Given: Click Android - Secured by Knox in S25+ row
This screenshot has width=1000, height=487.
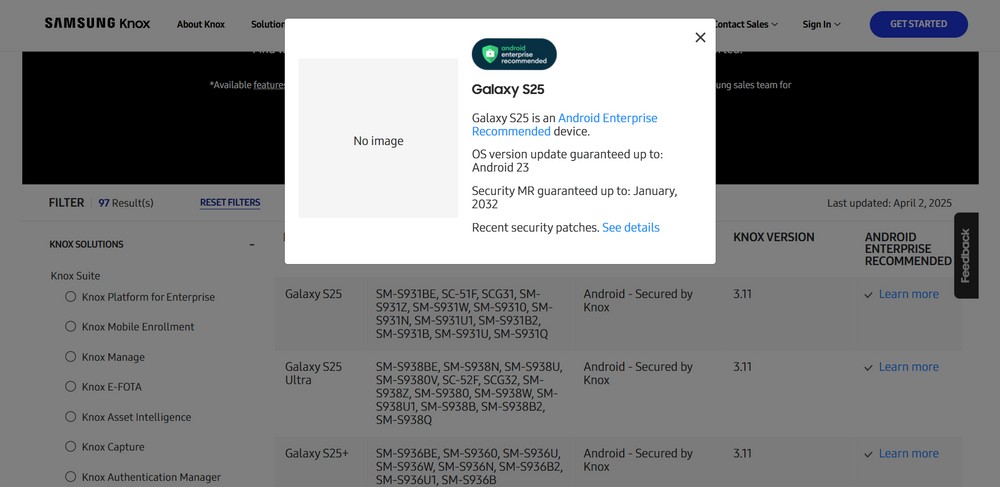Looking at the screenshot, I should (x=638, y=460).
